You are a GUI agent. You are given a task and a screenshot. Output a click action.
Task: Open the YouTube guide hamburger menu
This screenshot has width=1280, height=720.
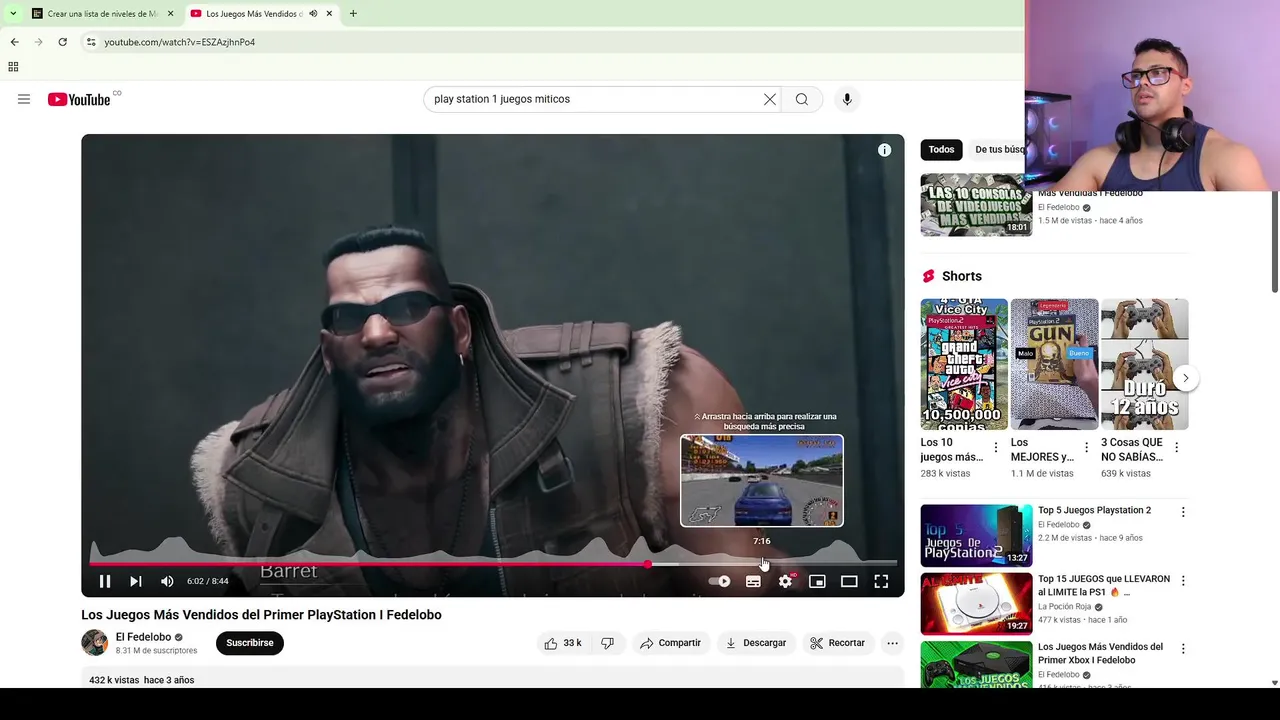[x=24, y=99]
